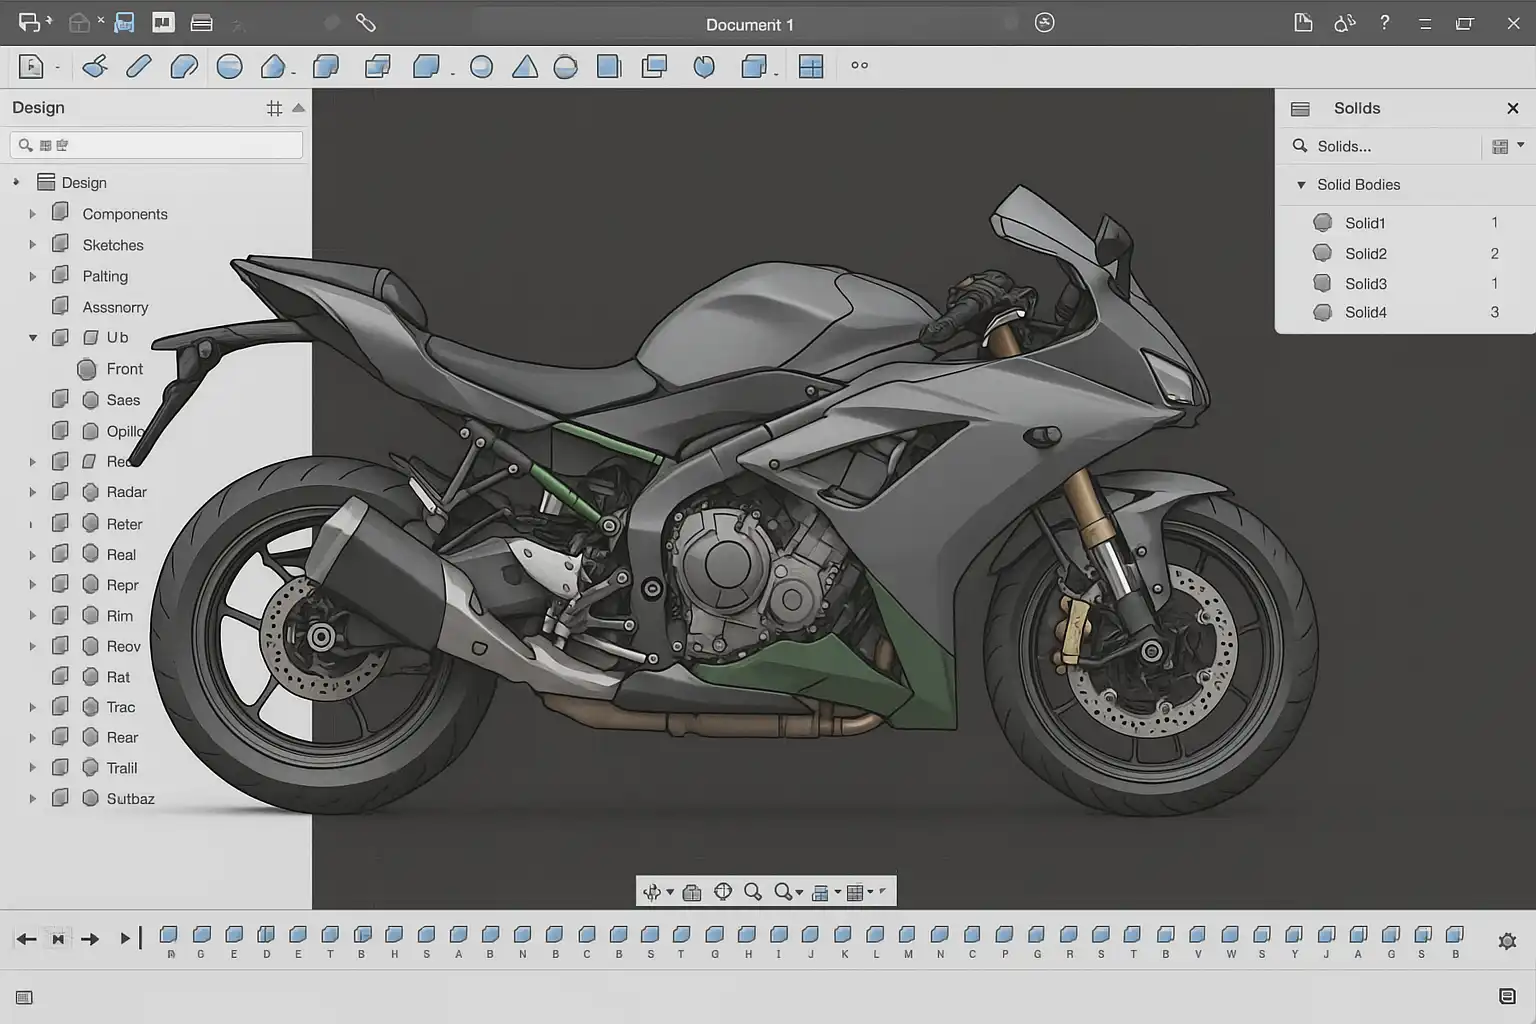
Task: Choose the cone primitive tool
Action: (524, 67)
